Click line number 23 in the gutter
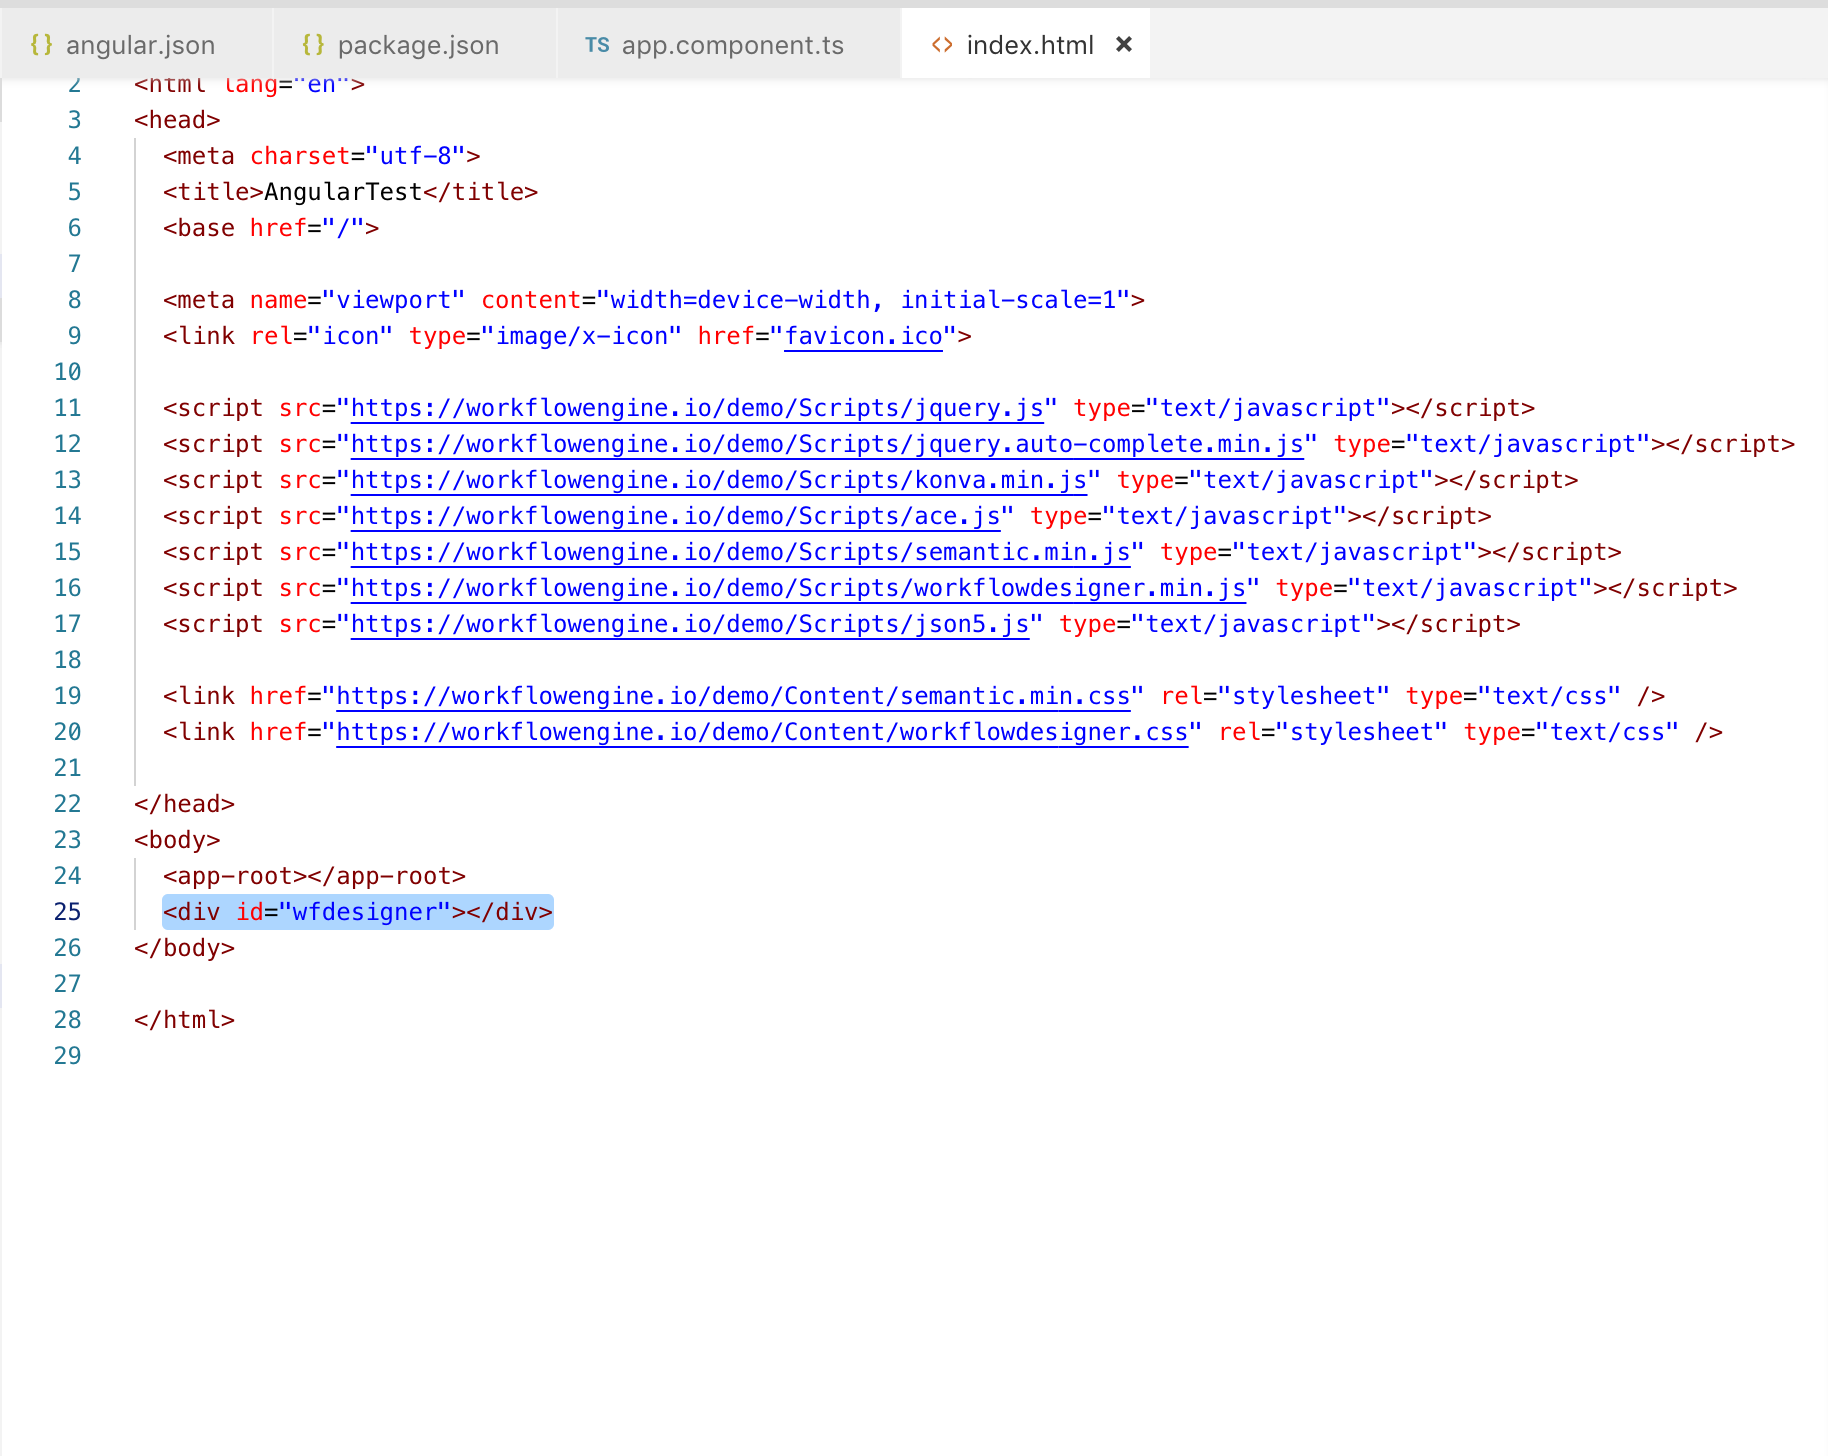1828x1456 pixels. [67, 840]
